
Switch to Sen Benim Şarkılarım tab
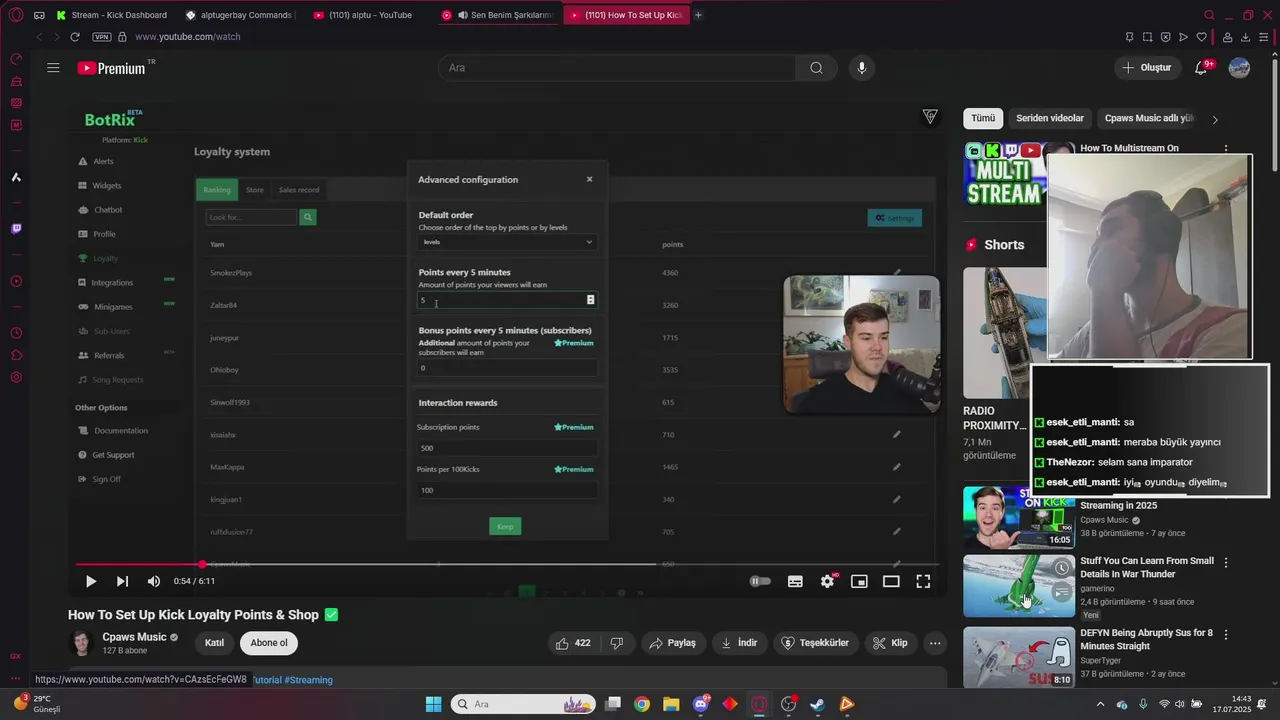click(498, 15)
